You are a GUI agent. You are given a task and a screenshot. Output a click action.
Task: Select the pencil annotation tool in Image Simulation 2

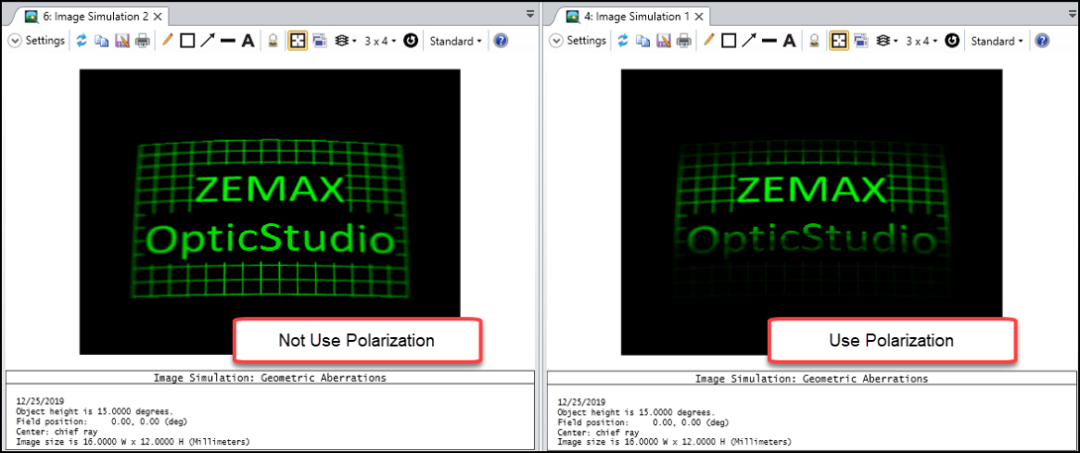point(167,41)
